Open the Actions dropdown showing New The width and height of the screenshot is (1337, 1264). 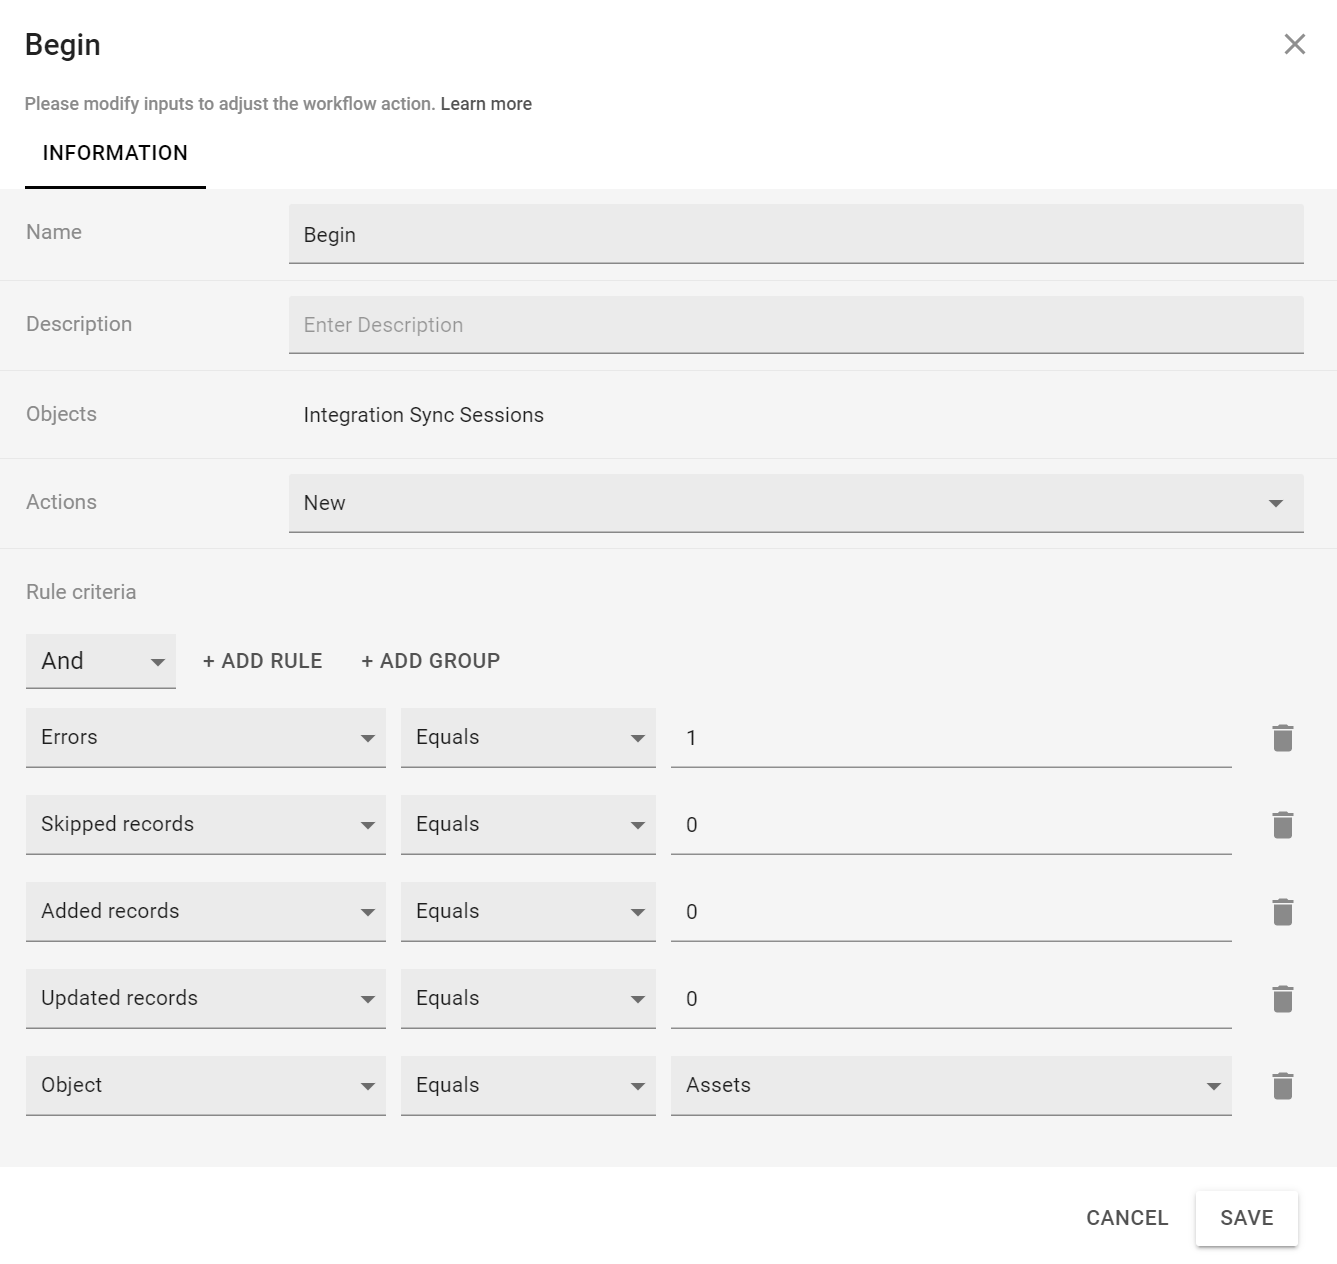coord(795,503)
